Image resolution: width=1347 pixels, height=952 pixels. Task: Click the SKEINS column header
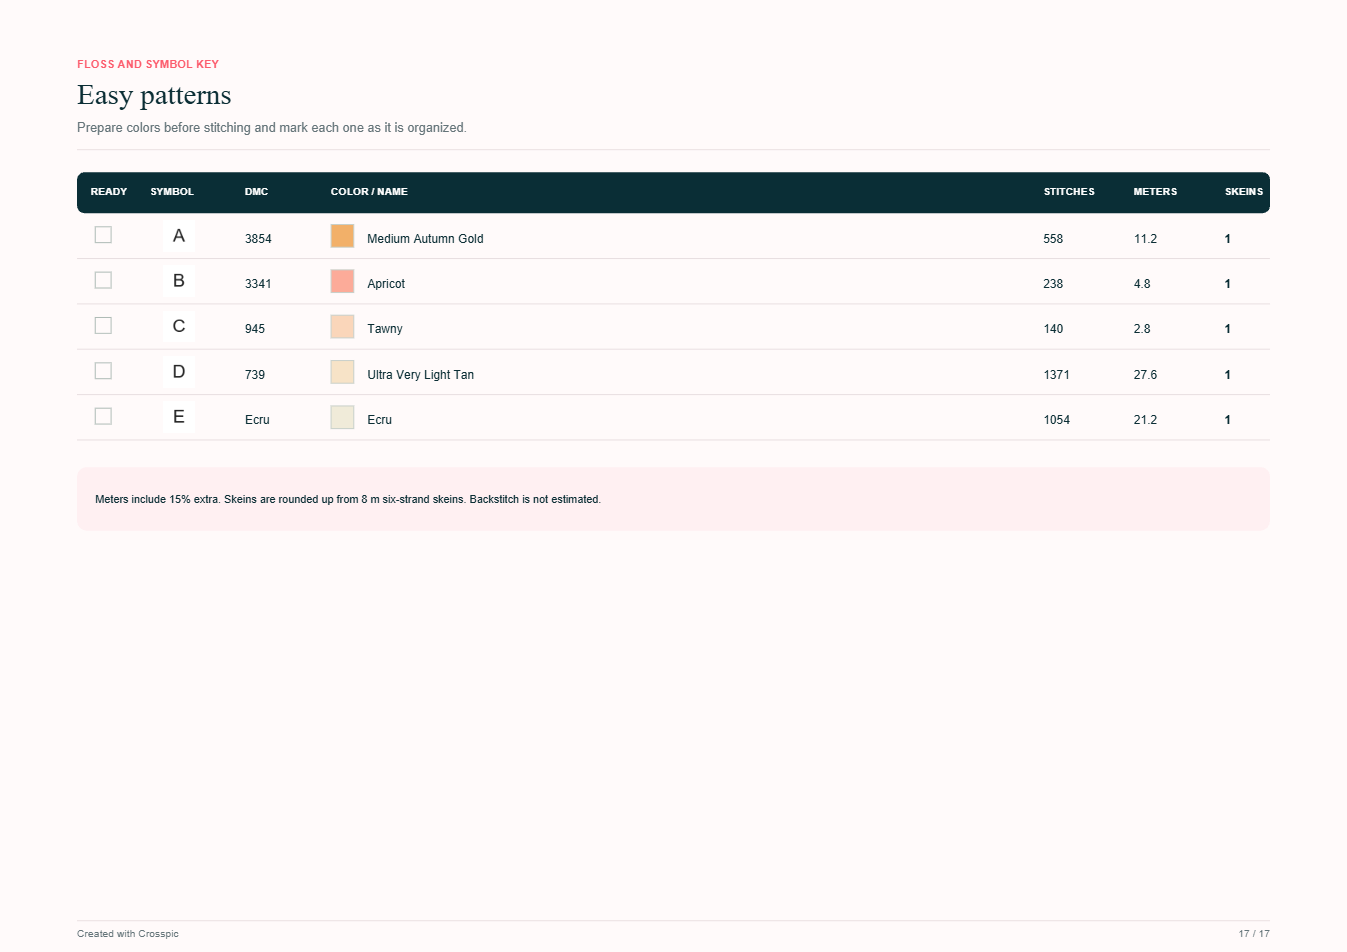tap(1244, 192)
